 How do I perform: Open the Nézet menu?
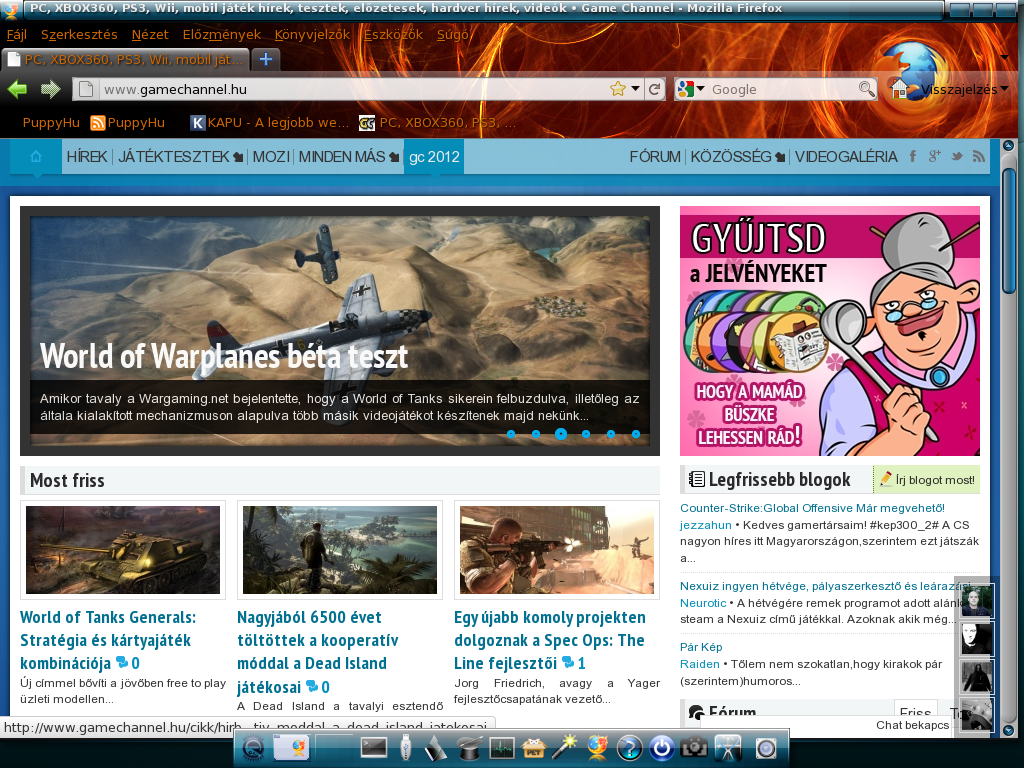(150, 35)
